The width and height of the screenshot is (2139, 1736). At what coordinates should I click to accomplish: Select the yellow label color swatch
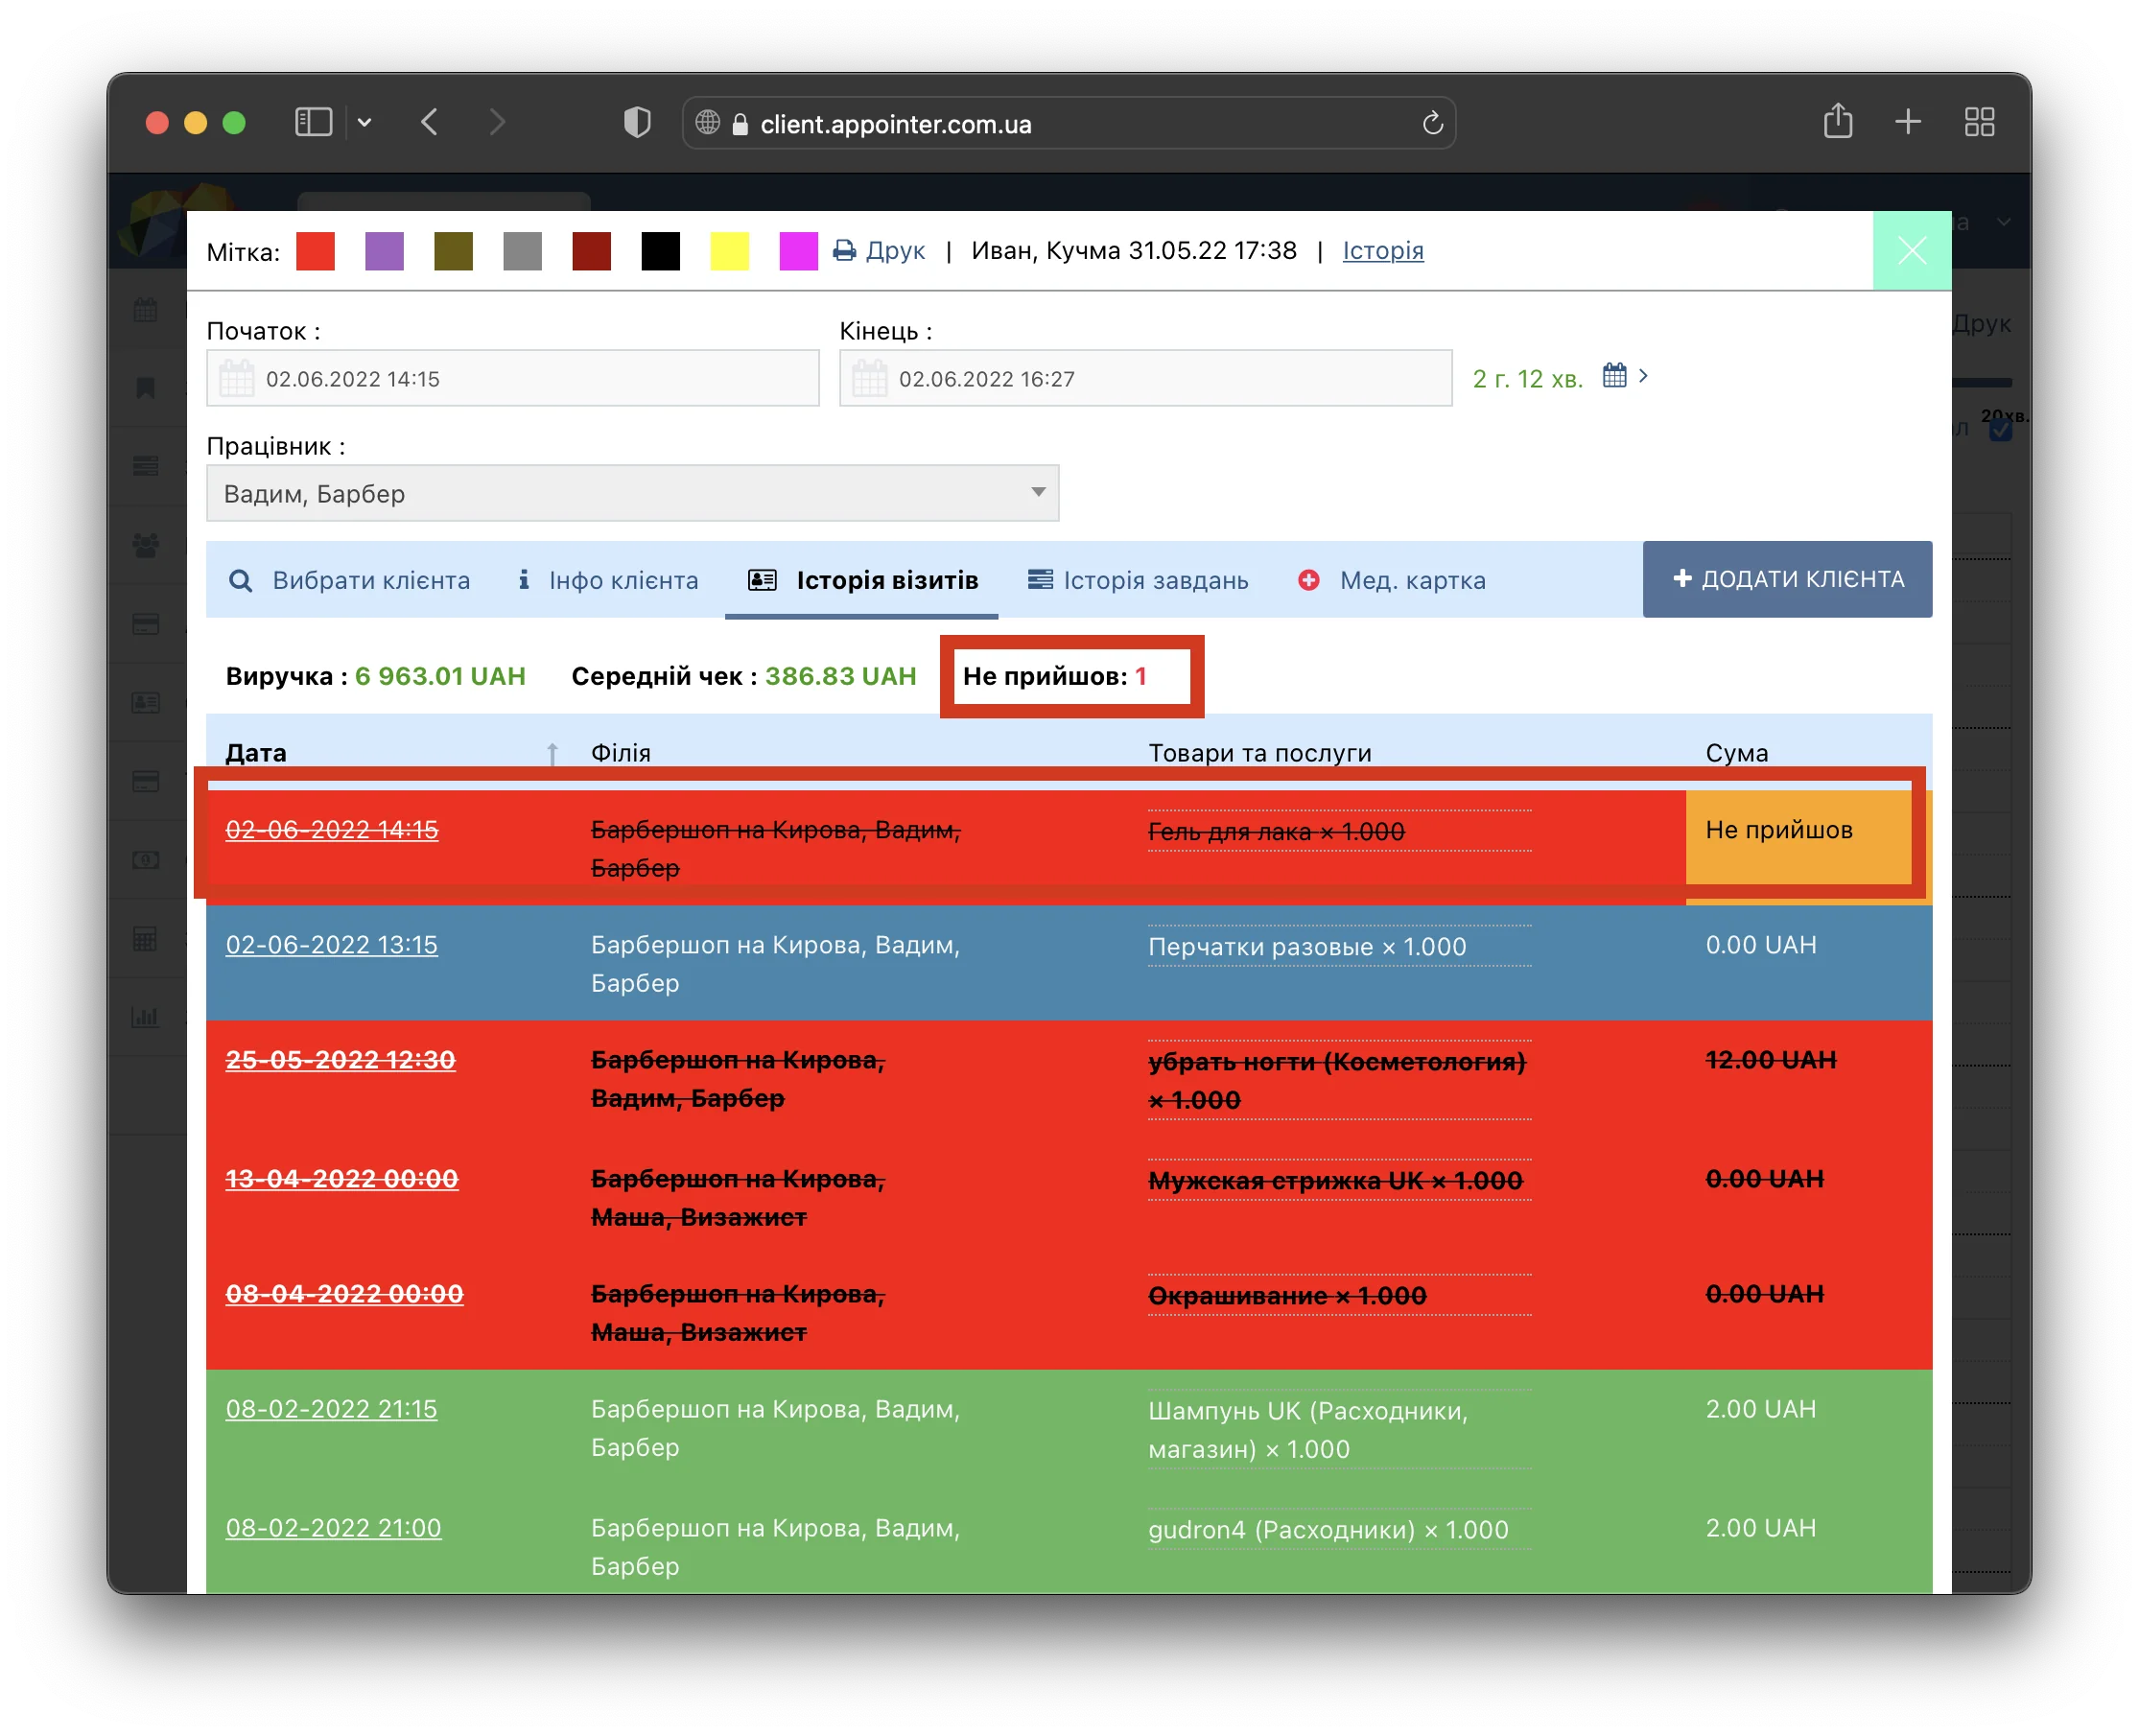729,251
